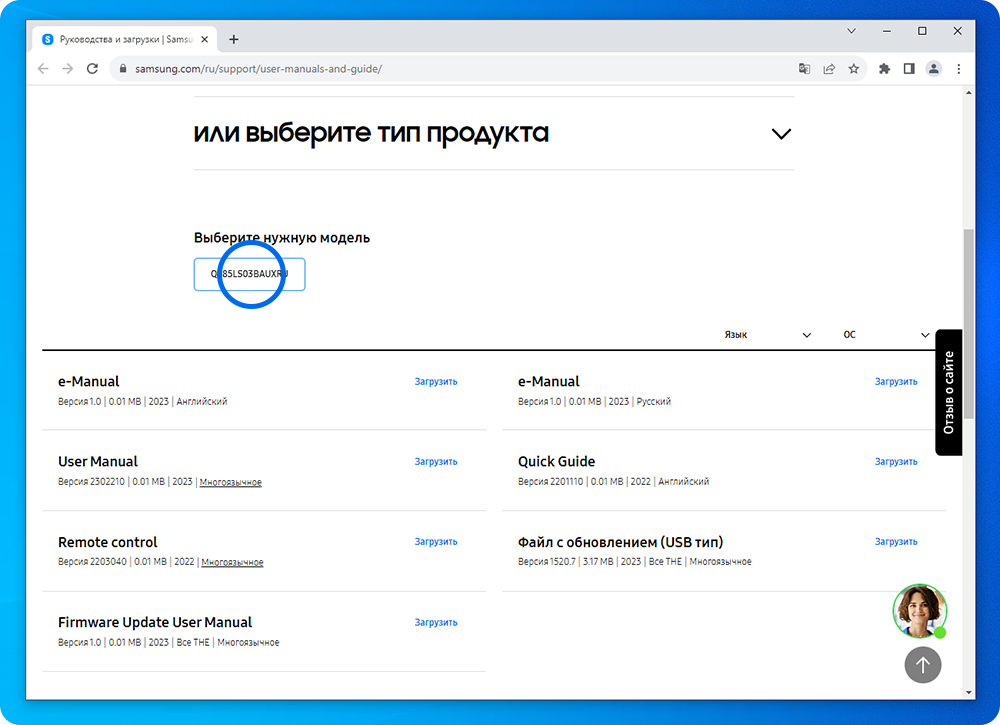Screen dimensions: 1000x725
Task: Open the Google Translate page icon
Action: 804,69
